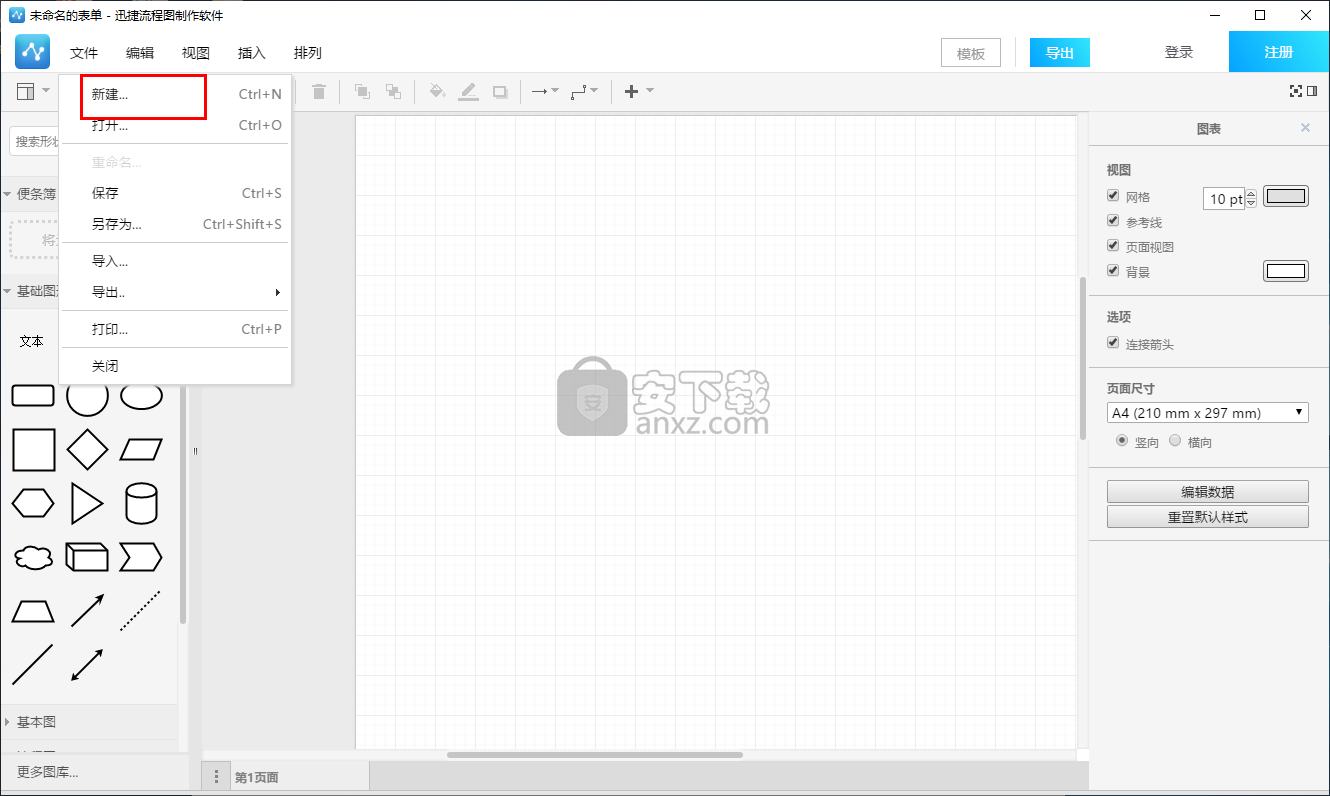Click the 注册 register button

coord(1279,52)
